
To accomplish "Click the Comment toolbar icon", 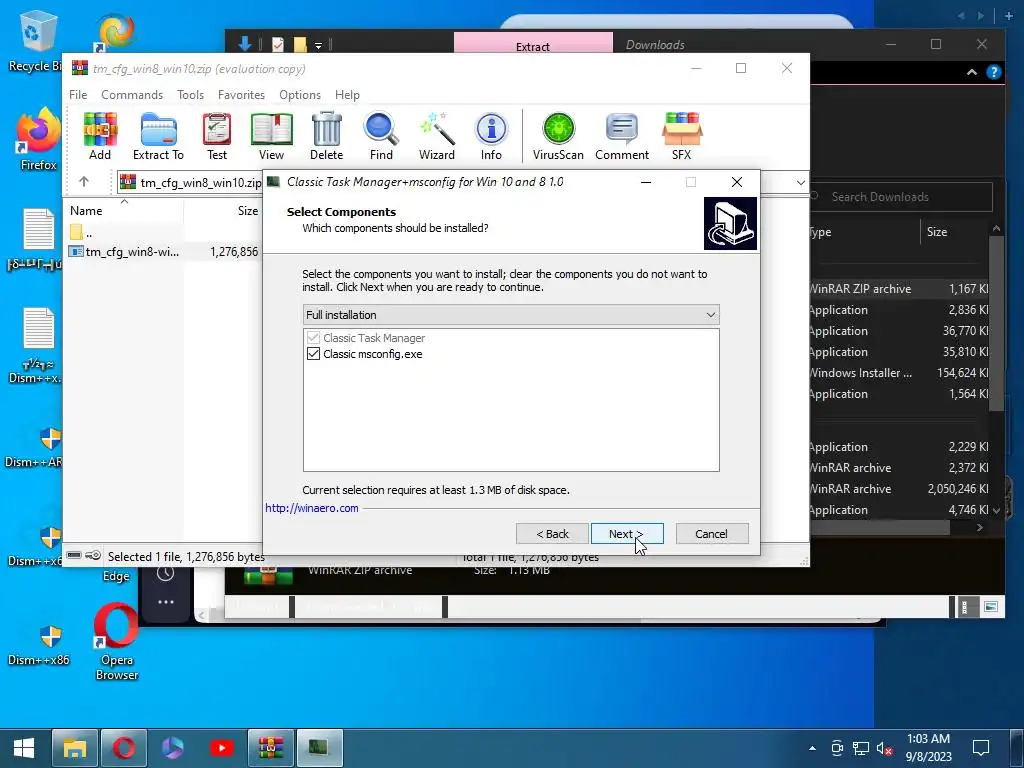I will coord(622,136).
